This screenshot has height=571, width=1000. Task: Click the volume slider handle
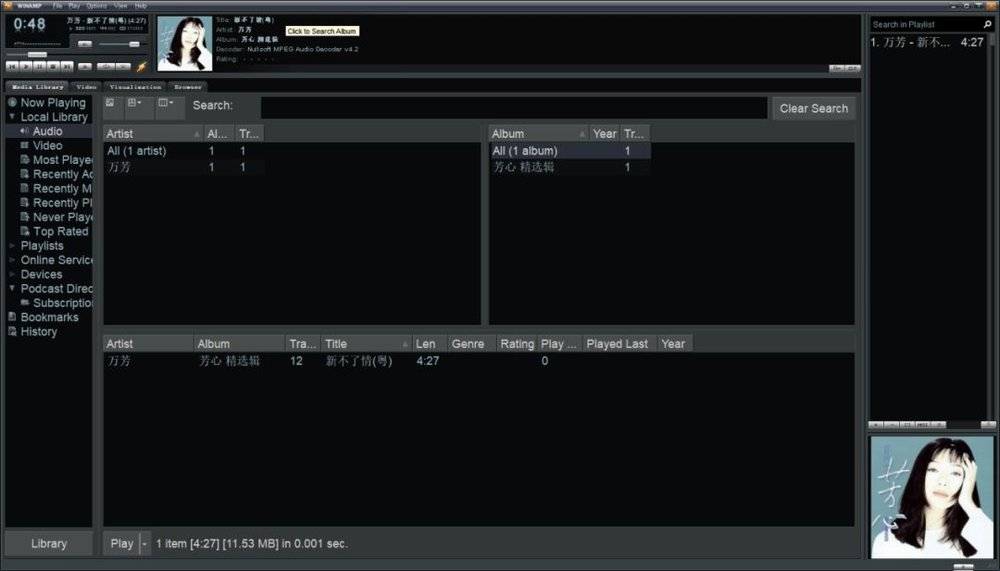[134, 44]
